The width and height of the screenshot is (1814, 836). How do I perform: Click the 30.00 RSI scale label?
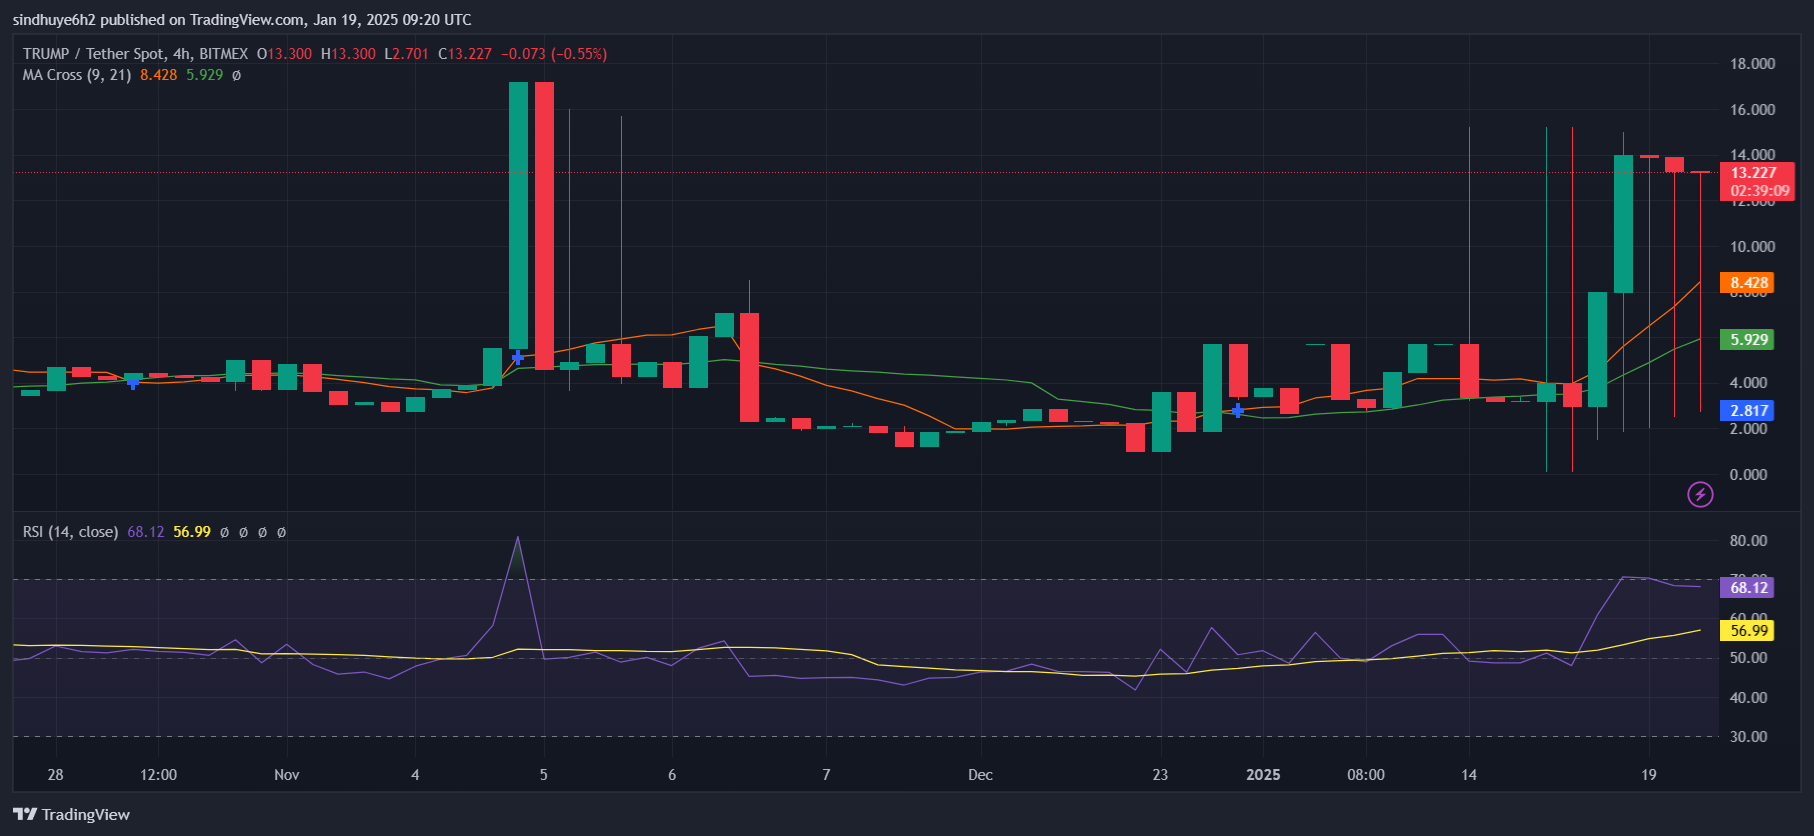pos(1749,737)
